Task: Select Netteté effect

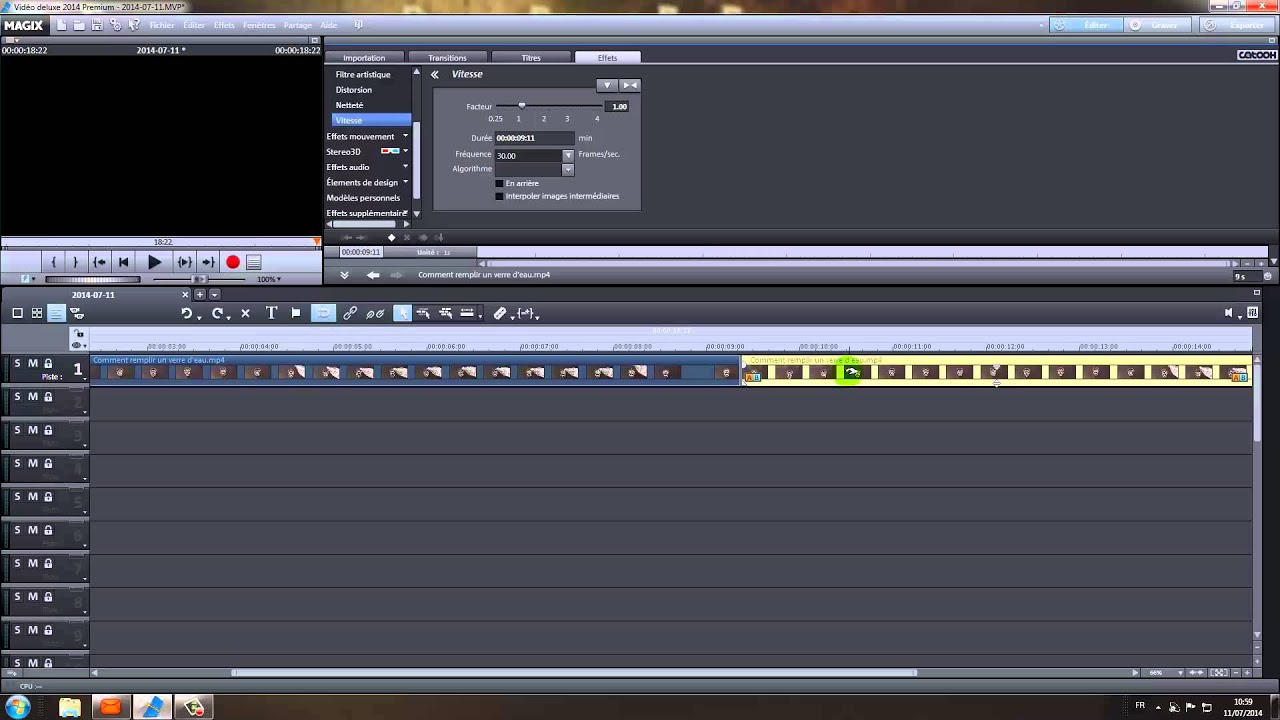Action: (350, 105)
